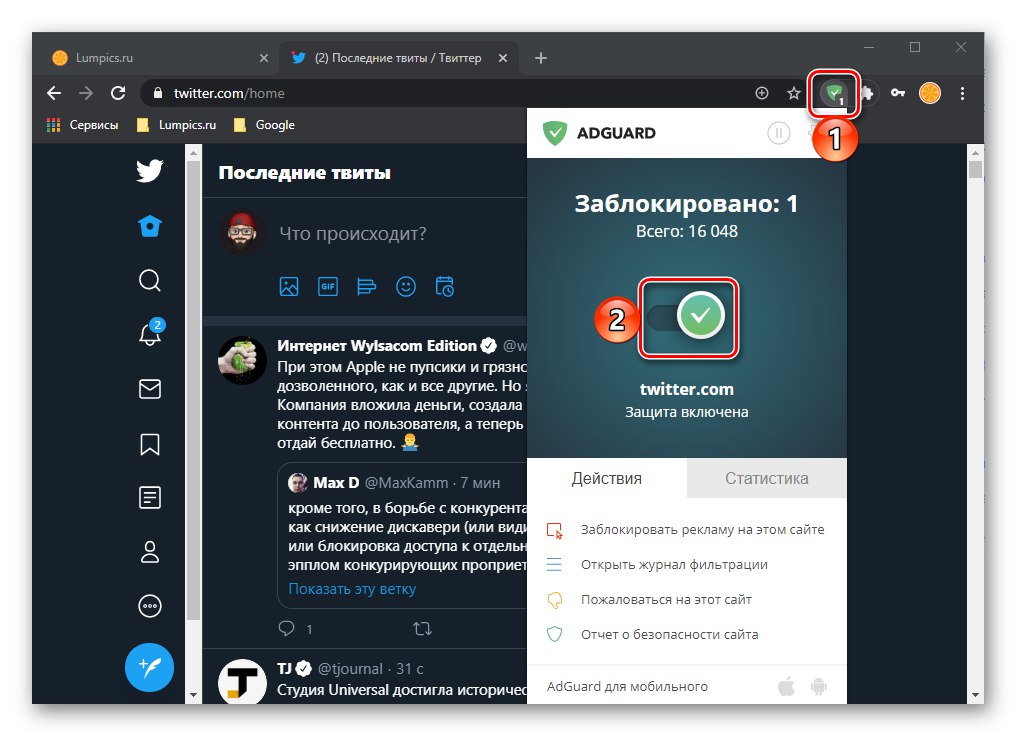Click the AdGuard extension icon in toolbar

(x=834, y=93)
